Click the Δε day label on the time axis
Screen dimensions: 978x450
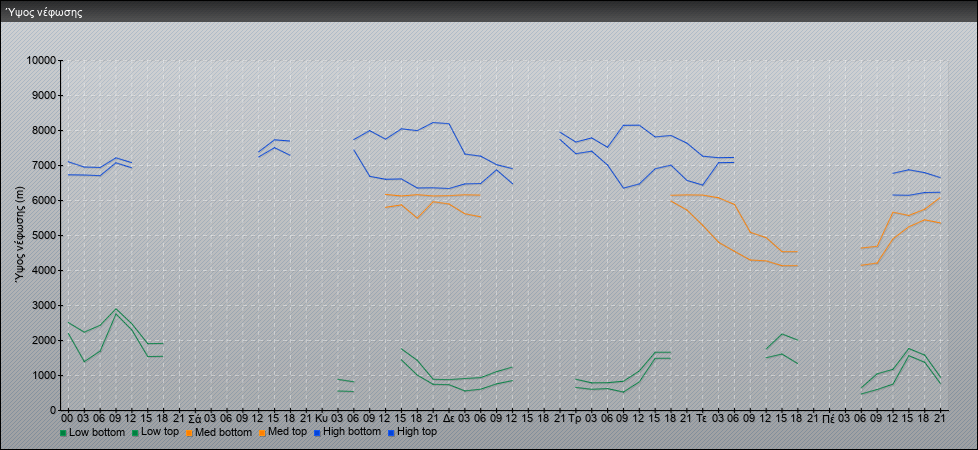(x=448, y=418)
